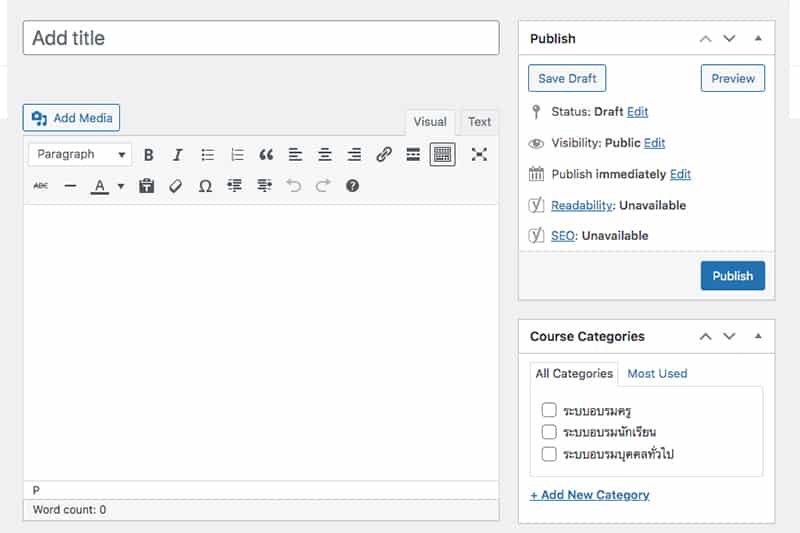
Task: Insert a special character (Omega icon)
Action: coord(205,186)
